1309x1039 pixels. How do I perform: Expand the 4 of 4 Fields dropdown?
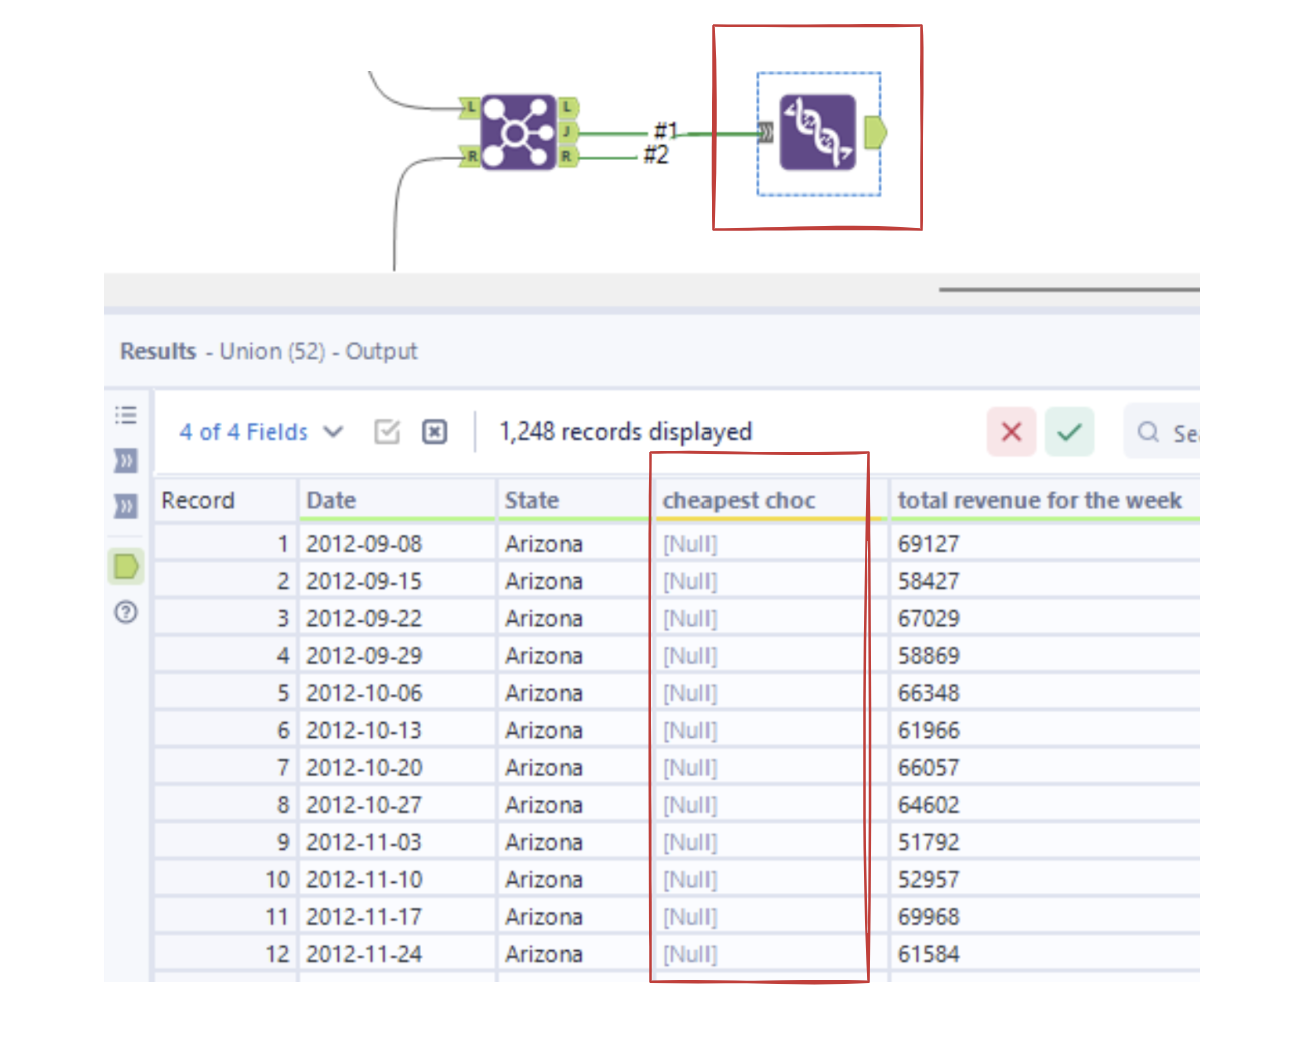point(261,432)
